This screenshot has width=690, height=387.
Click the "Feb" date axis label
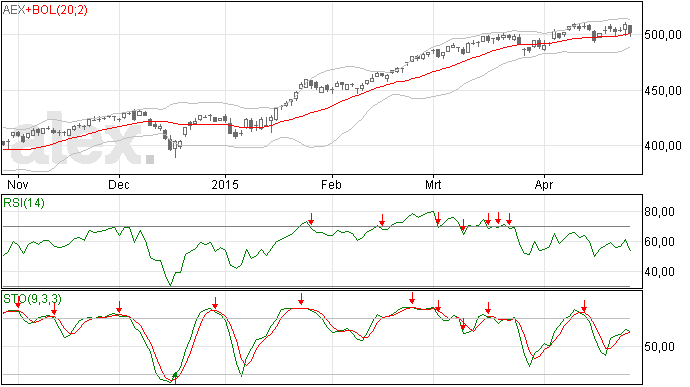331,184
